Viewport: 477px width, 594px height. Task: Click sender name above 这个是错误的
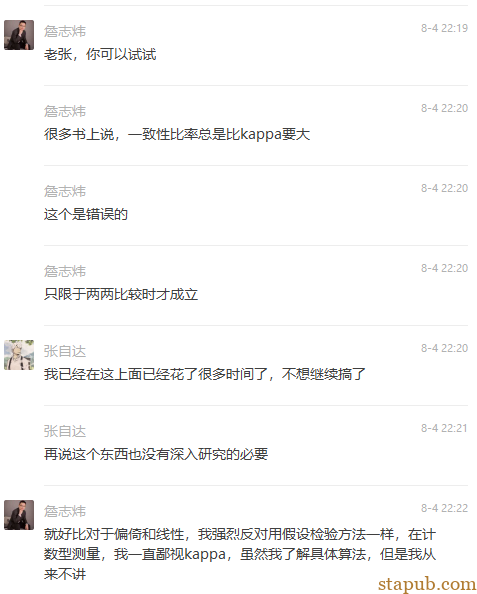tap(65, 191)
